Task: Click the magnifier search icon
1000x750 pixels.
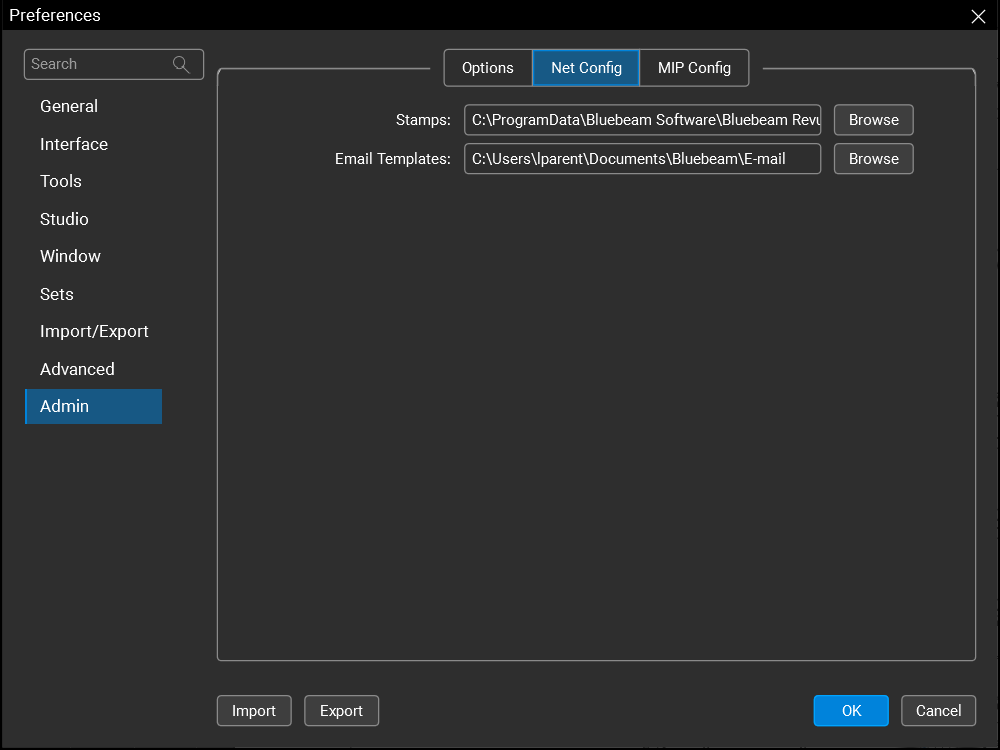Action: pos(181,64)
